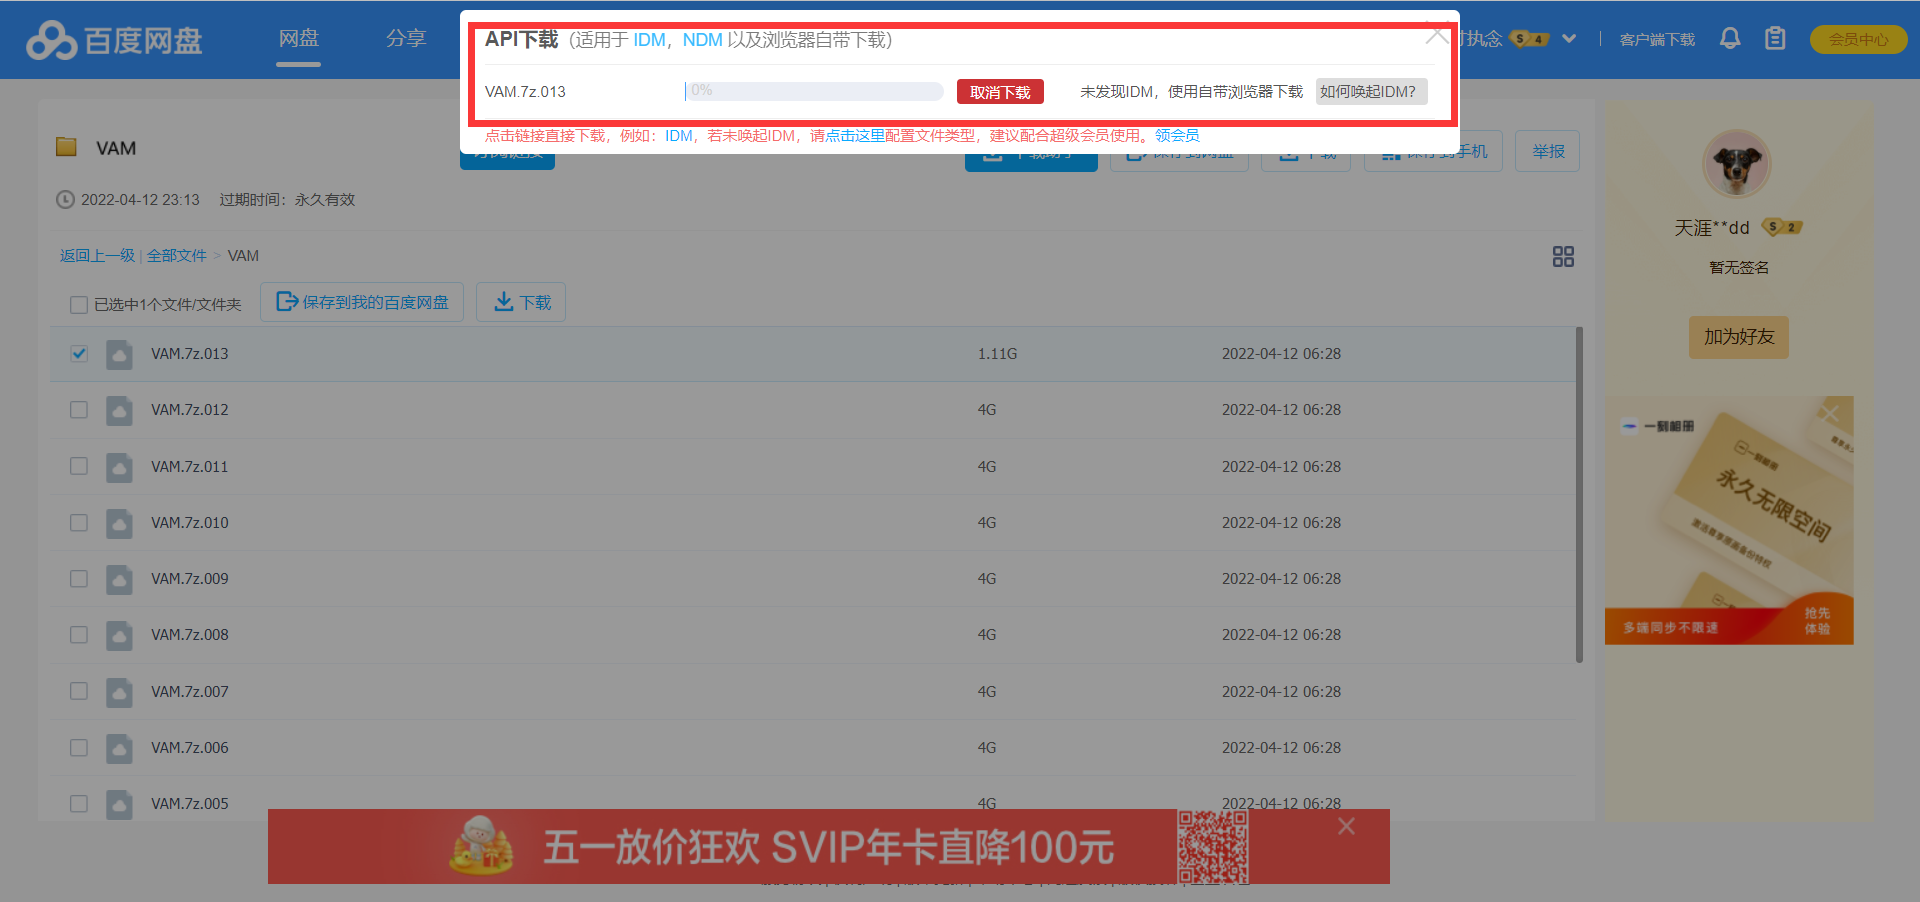
Task: Check the VAM.7z.010 checkbox
Action: (x=79, y=523)
